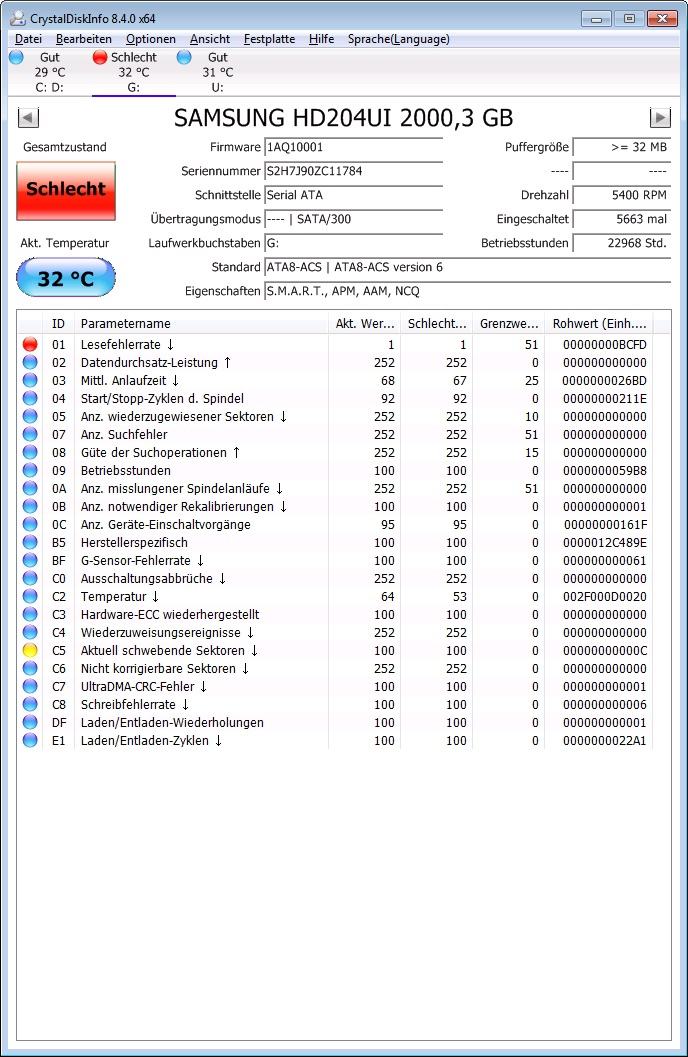This screenshot has height=1057, width=688.
Task: Click the Grenzwe... column header
Action: click(x=509, y=324)
